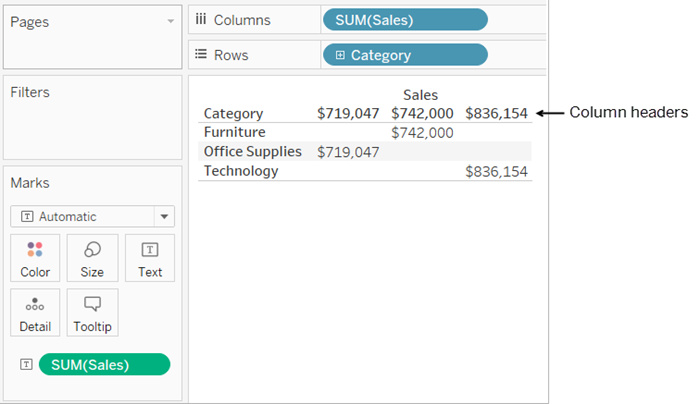Select the green SUM(Sales) pill in Marks
The width and height of the screenshot is (700, 404).
pos(104,365)
